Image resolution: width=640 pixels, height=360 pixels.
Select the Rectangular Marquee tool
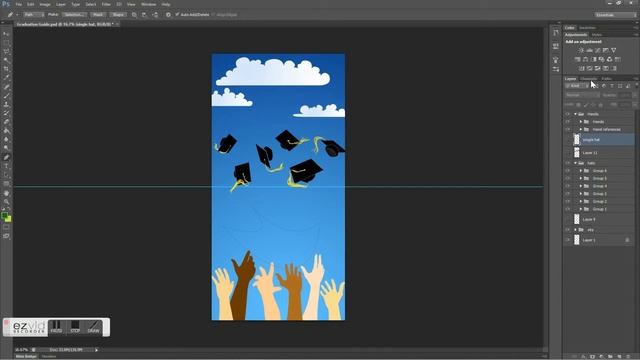click(6, 43)
